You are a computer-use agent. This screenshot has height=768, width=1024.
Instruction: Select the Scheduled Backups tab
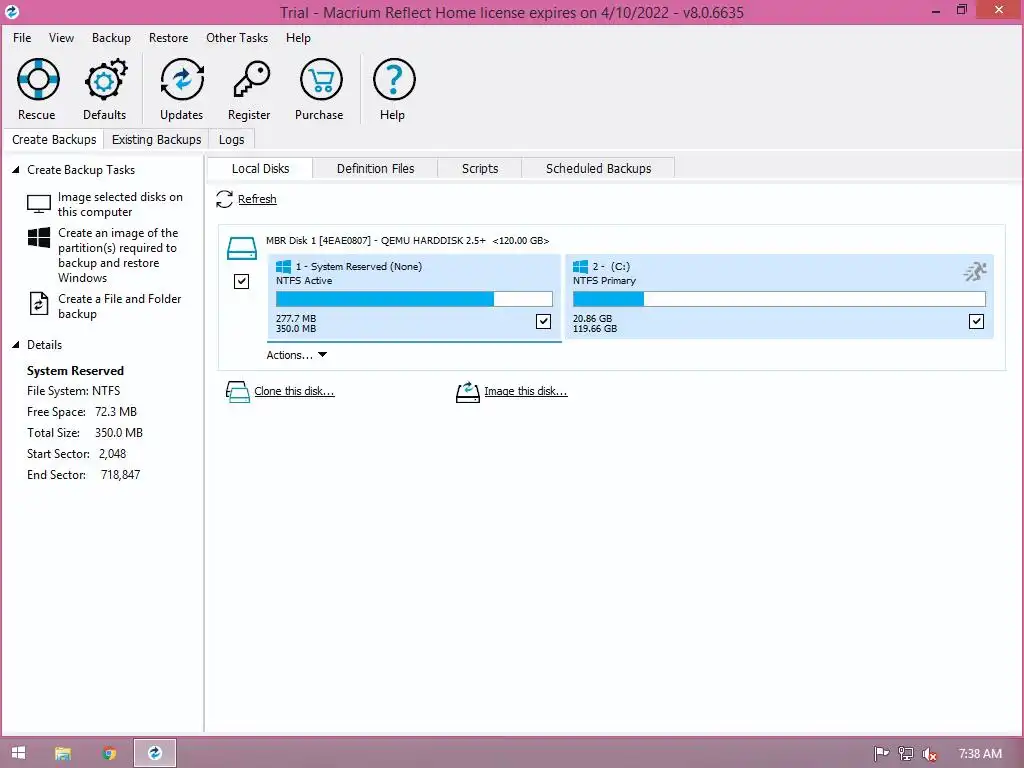coord(599,168)
